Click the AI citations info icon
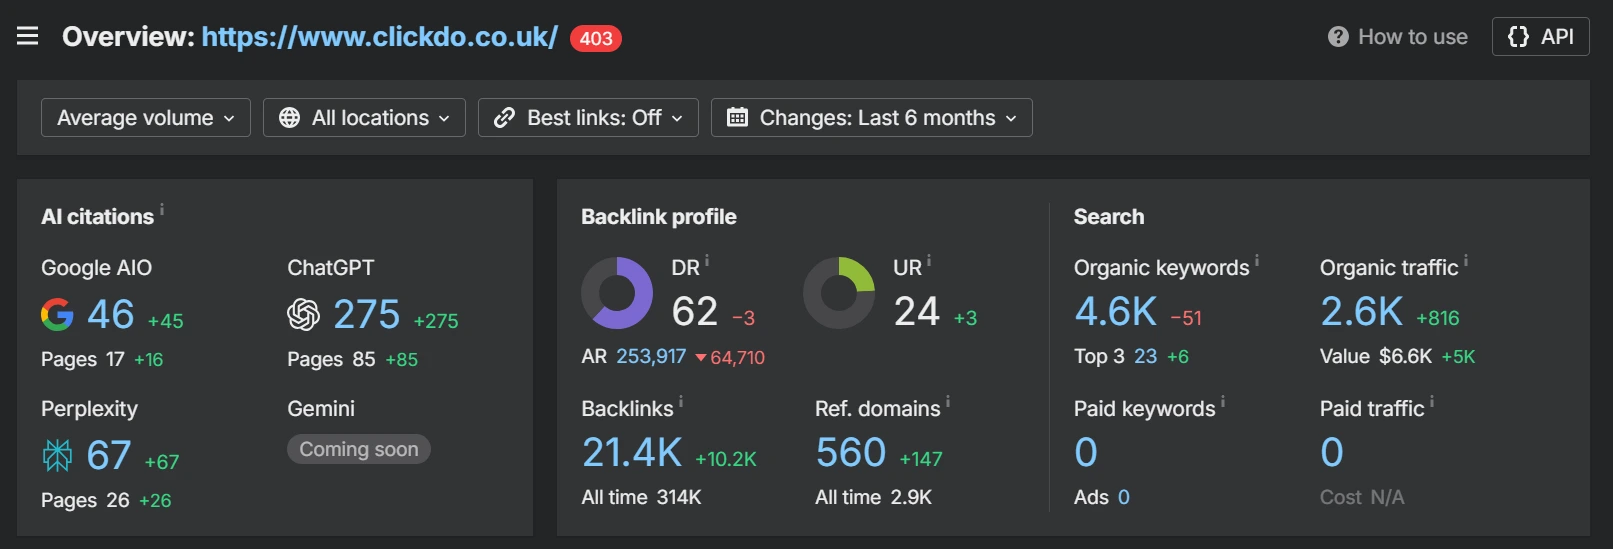Image resolution: width=1613 pixels, height=549 pixels. [162, 209]
